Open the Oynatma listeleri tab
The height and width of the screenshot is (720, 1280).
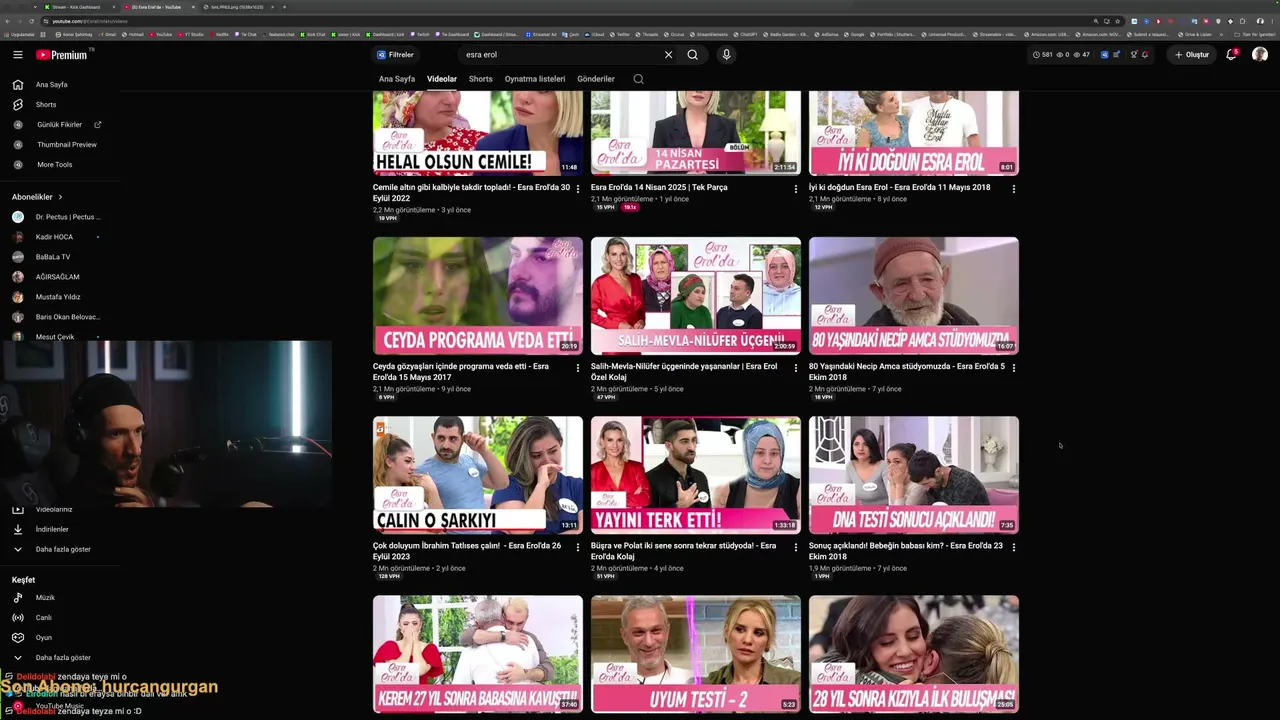pyautogui.click(x=535, y=79)
